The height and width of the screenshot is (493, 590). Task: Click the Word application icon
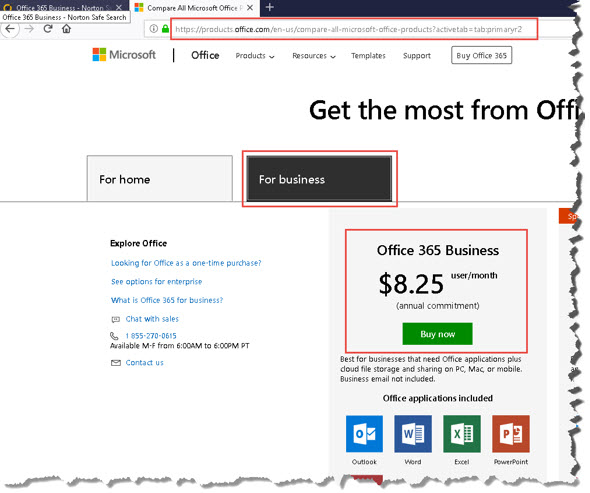(413, 434)
